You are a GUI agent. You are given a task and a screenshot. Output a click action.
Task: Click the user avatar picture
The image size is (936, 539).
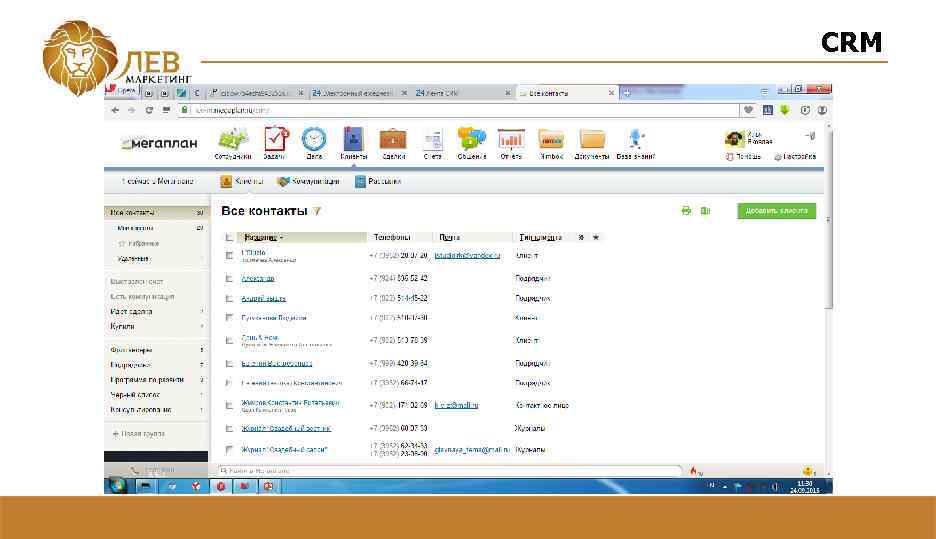click(x=734, y=138)
